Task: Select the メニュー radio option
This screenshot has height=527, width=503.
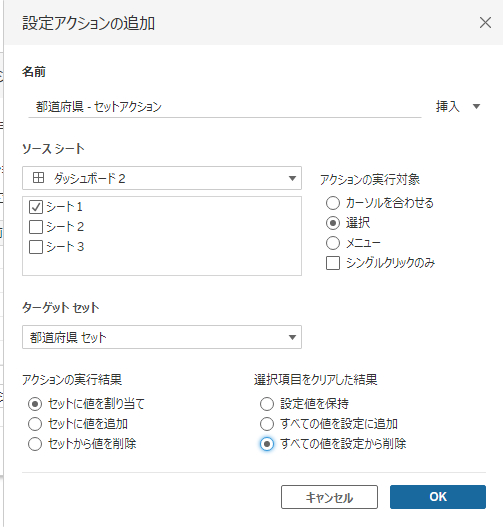Action: [333, 243]
